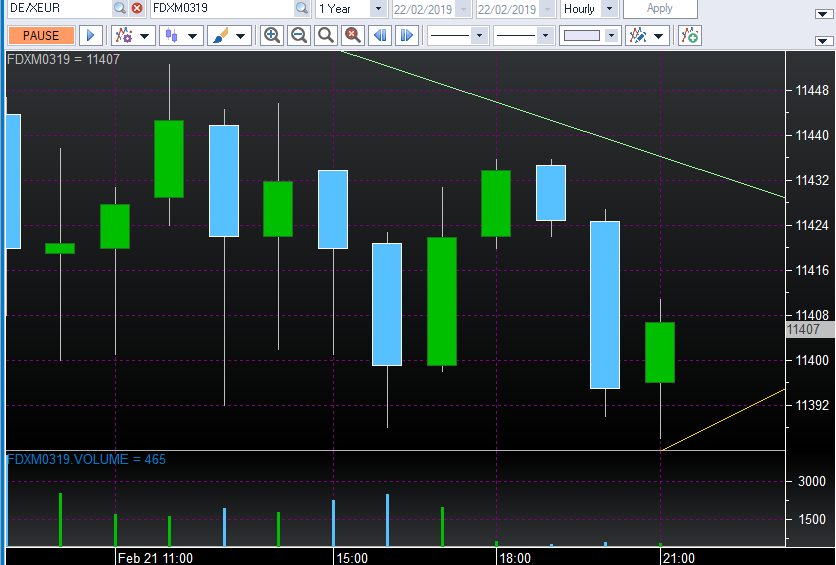Clear the DE/XEUR exchange field
The width and height of the screenshot is (836, 565).
coord(137,9)
